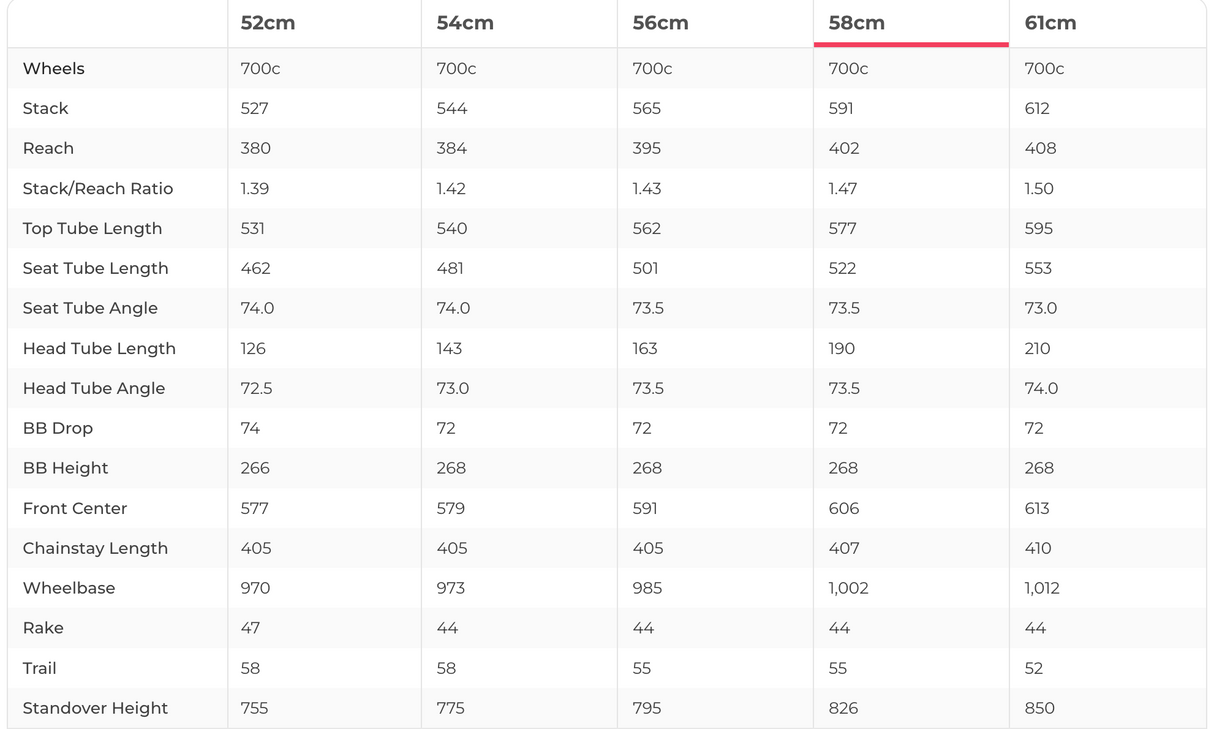This screenshot has width=1214, height=729.
Task: Click the Top Tube Length label
Action: 92,228
